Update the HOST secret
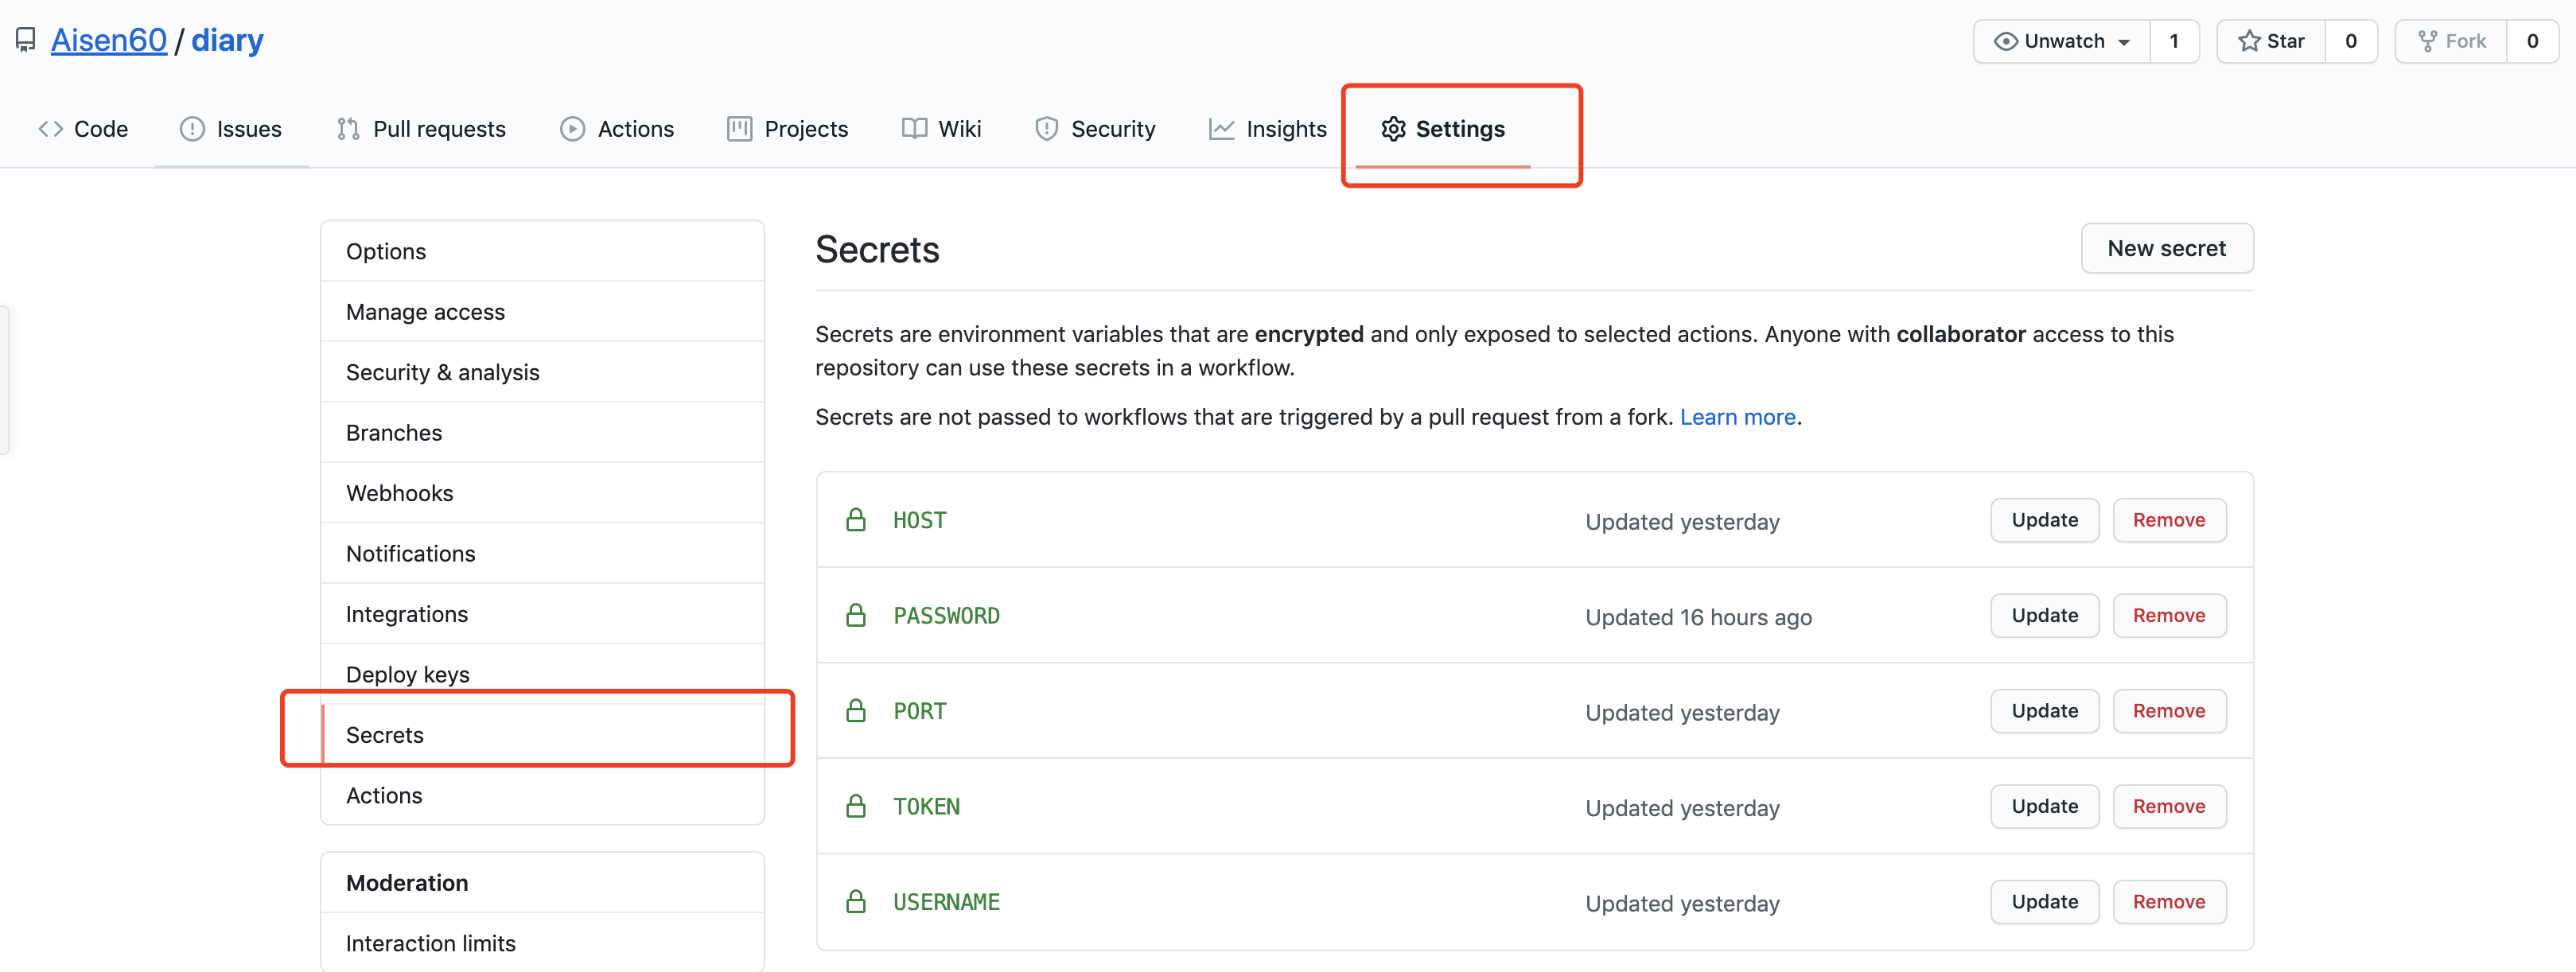2576x972 pixels. 2044,520
